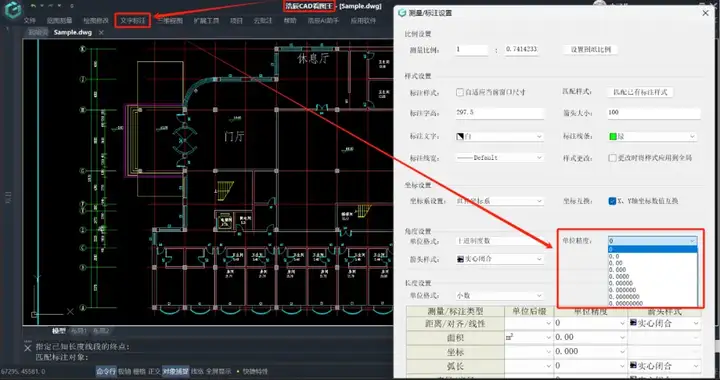Expand the 箭头样式 实心闭合 dropdown
720x380 pixels.
pos(500,259)
